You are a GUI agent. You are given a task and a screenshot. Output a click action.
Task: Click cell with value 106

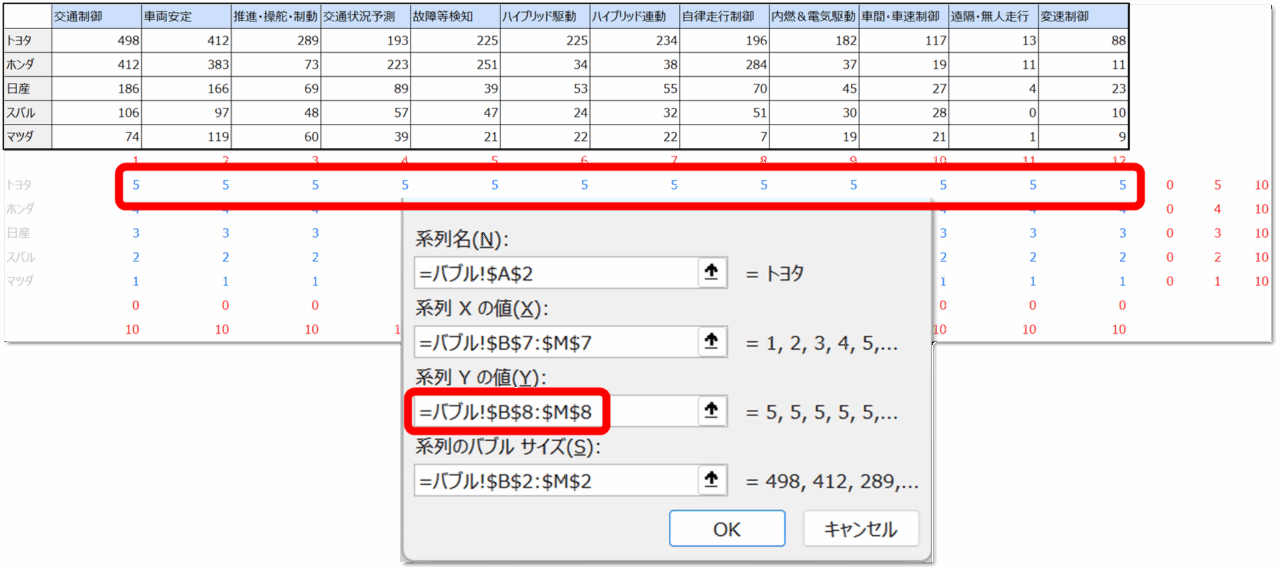96,113
